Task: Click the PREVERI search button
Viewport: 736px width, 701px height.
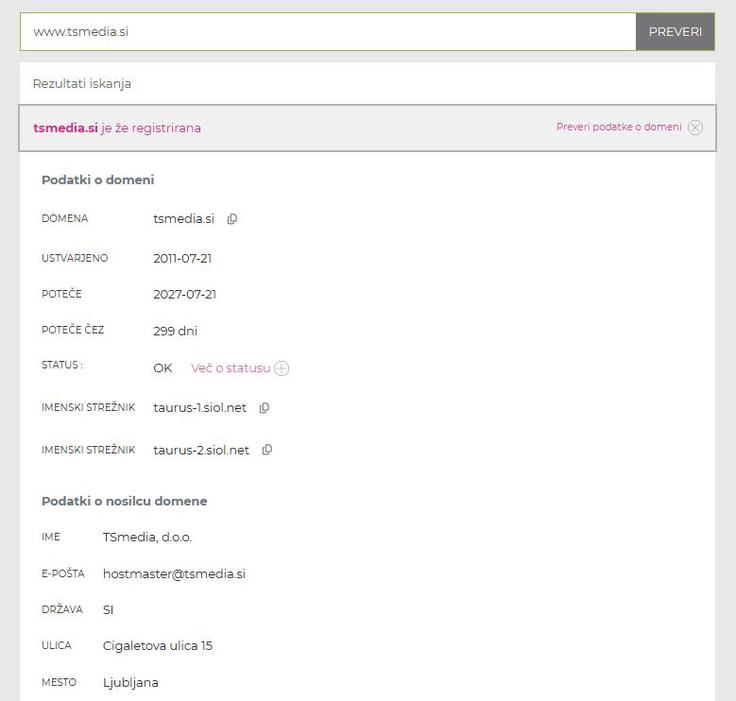Action: coord(675,31)
